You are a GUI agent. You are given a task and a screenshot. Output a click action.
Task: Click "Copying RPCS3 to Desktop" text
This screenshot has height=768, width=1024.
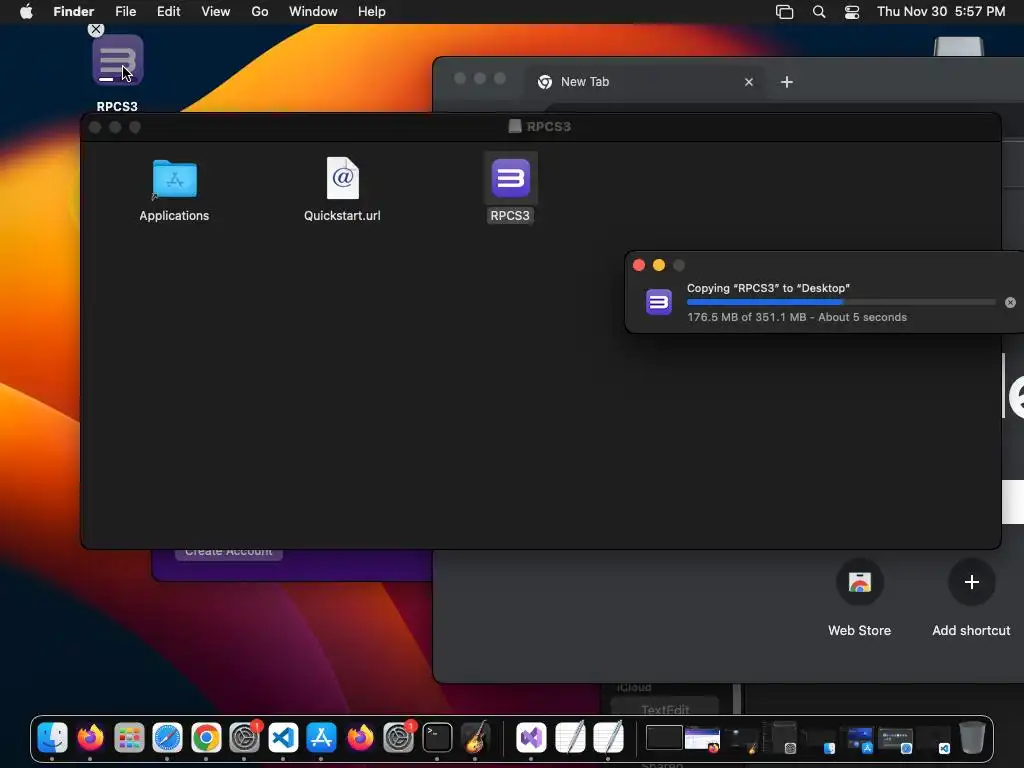tap(768, 288)
